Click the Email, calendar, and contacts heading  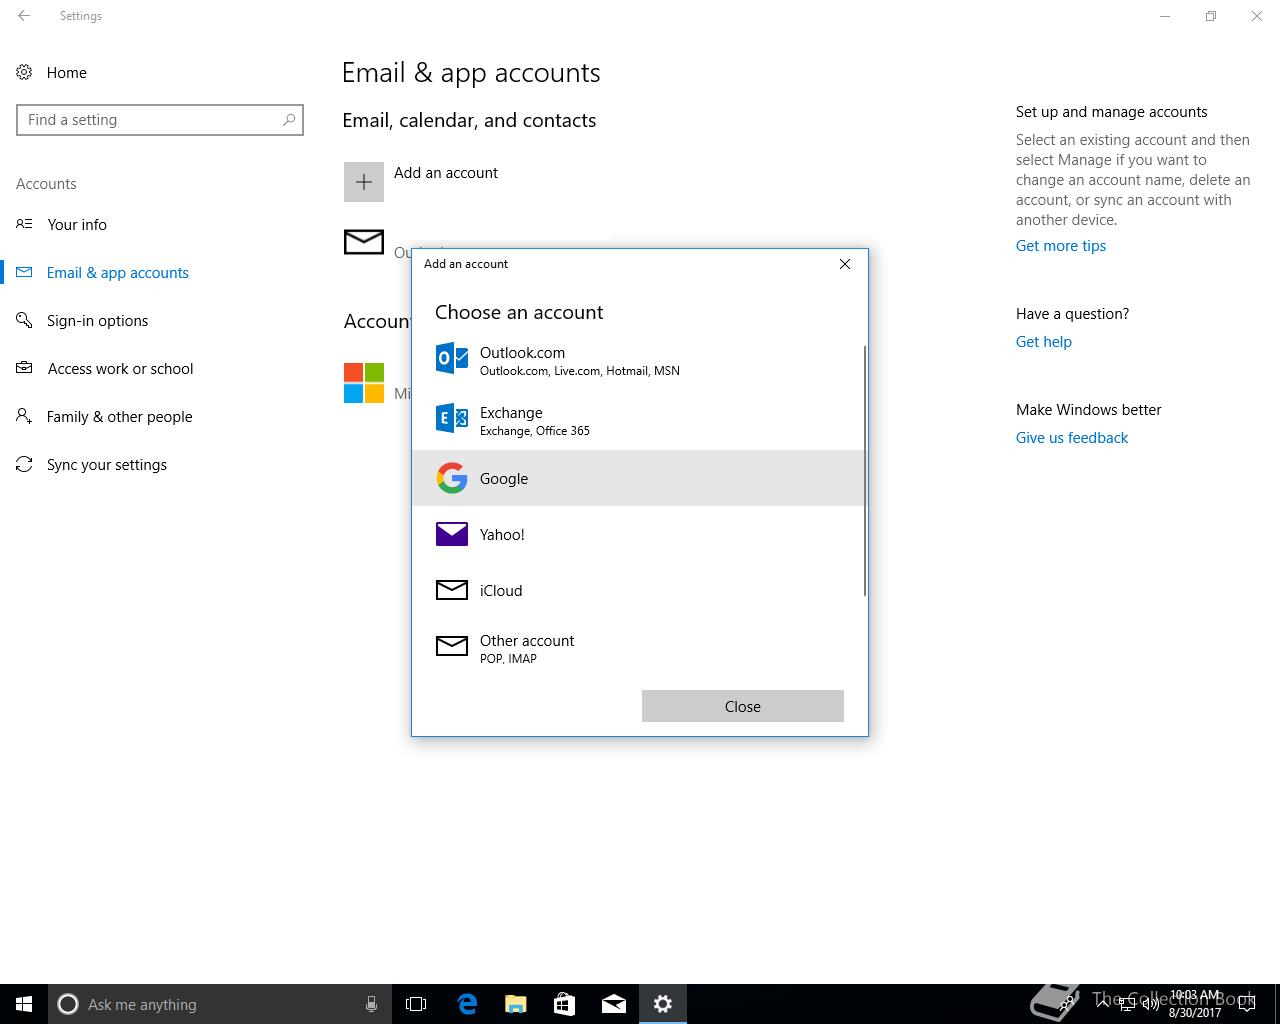(469, 120)
